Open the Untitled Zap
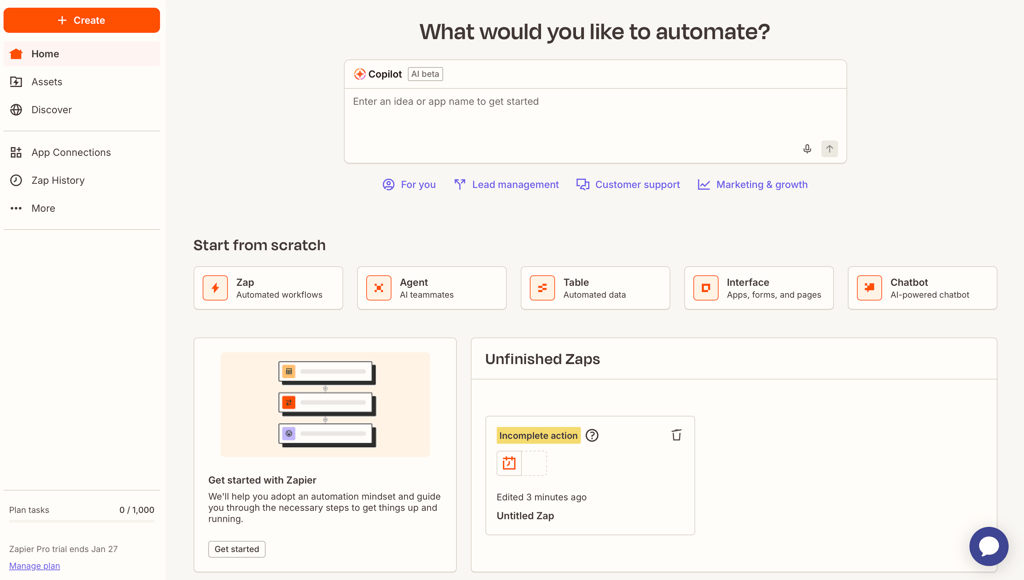This screenshot has height=580, width=1024. click(525, 516)
